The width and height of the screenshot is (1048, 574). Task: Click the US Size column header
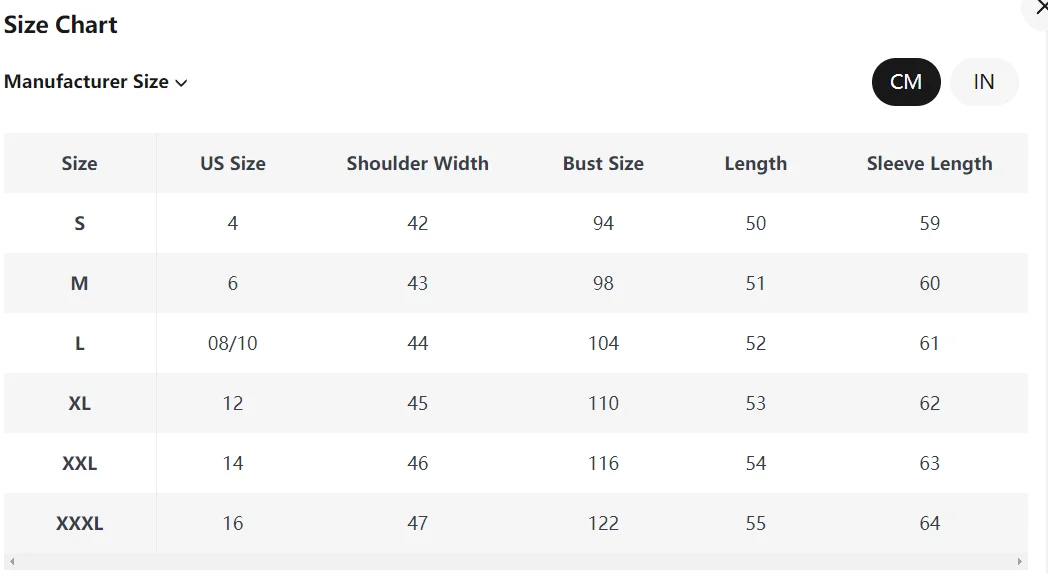click(x=233, y=163)
